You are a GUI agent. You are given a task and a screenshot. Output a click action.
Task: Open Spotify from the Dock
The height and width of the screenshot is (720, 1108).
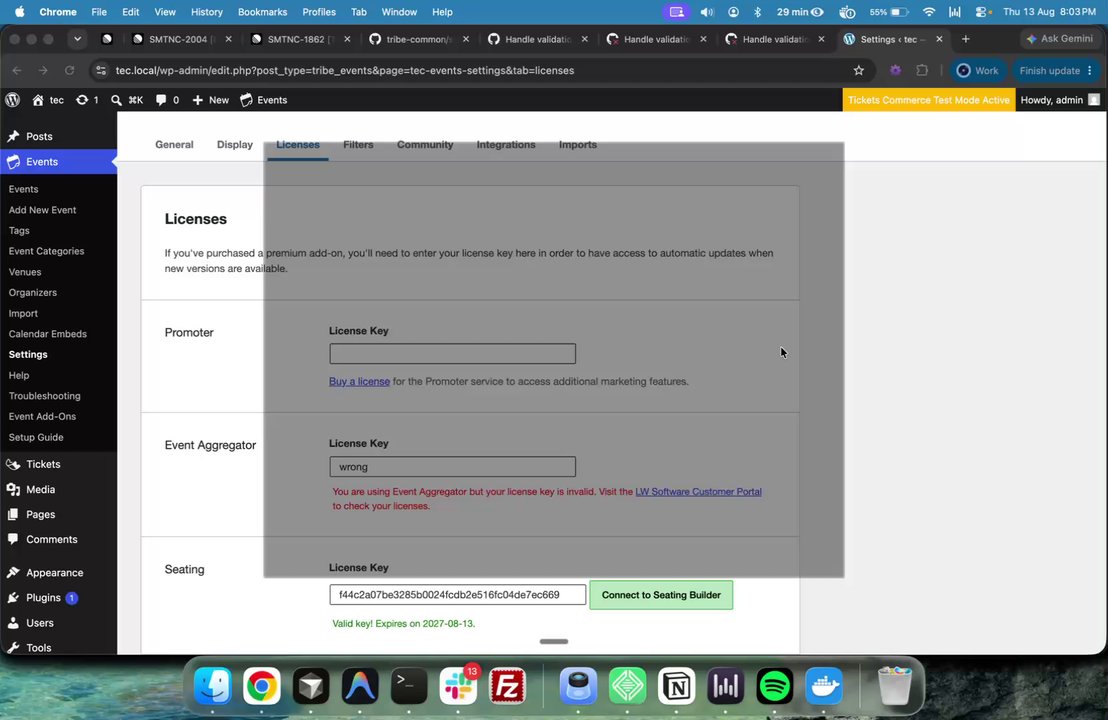click(774, 686)
